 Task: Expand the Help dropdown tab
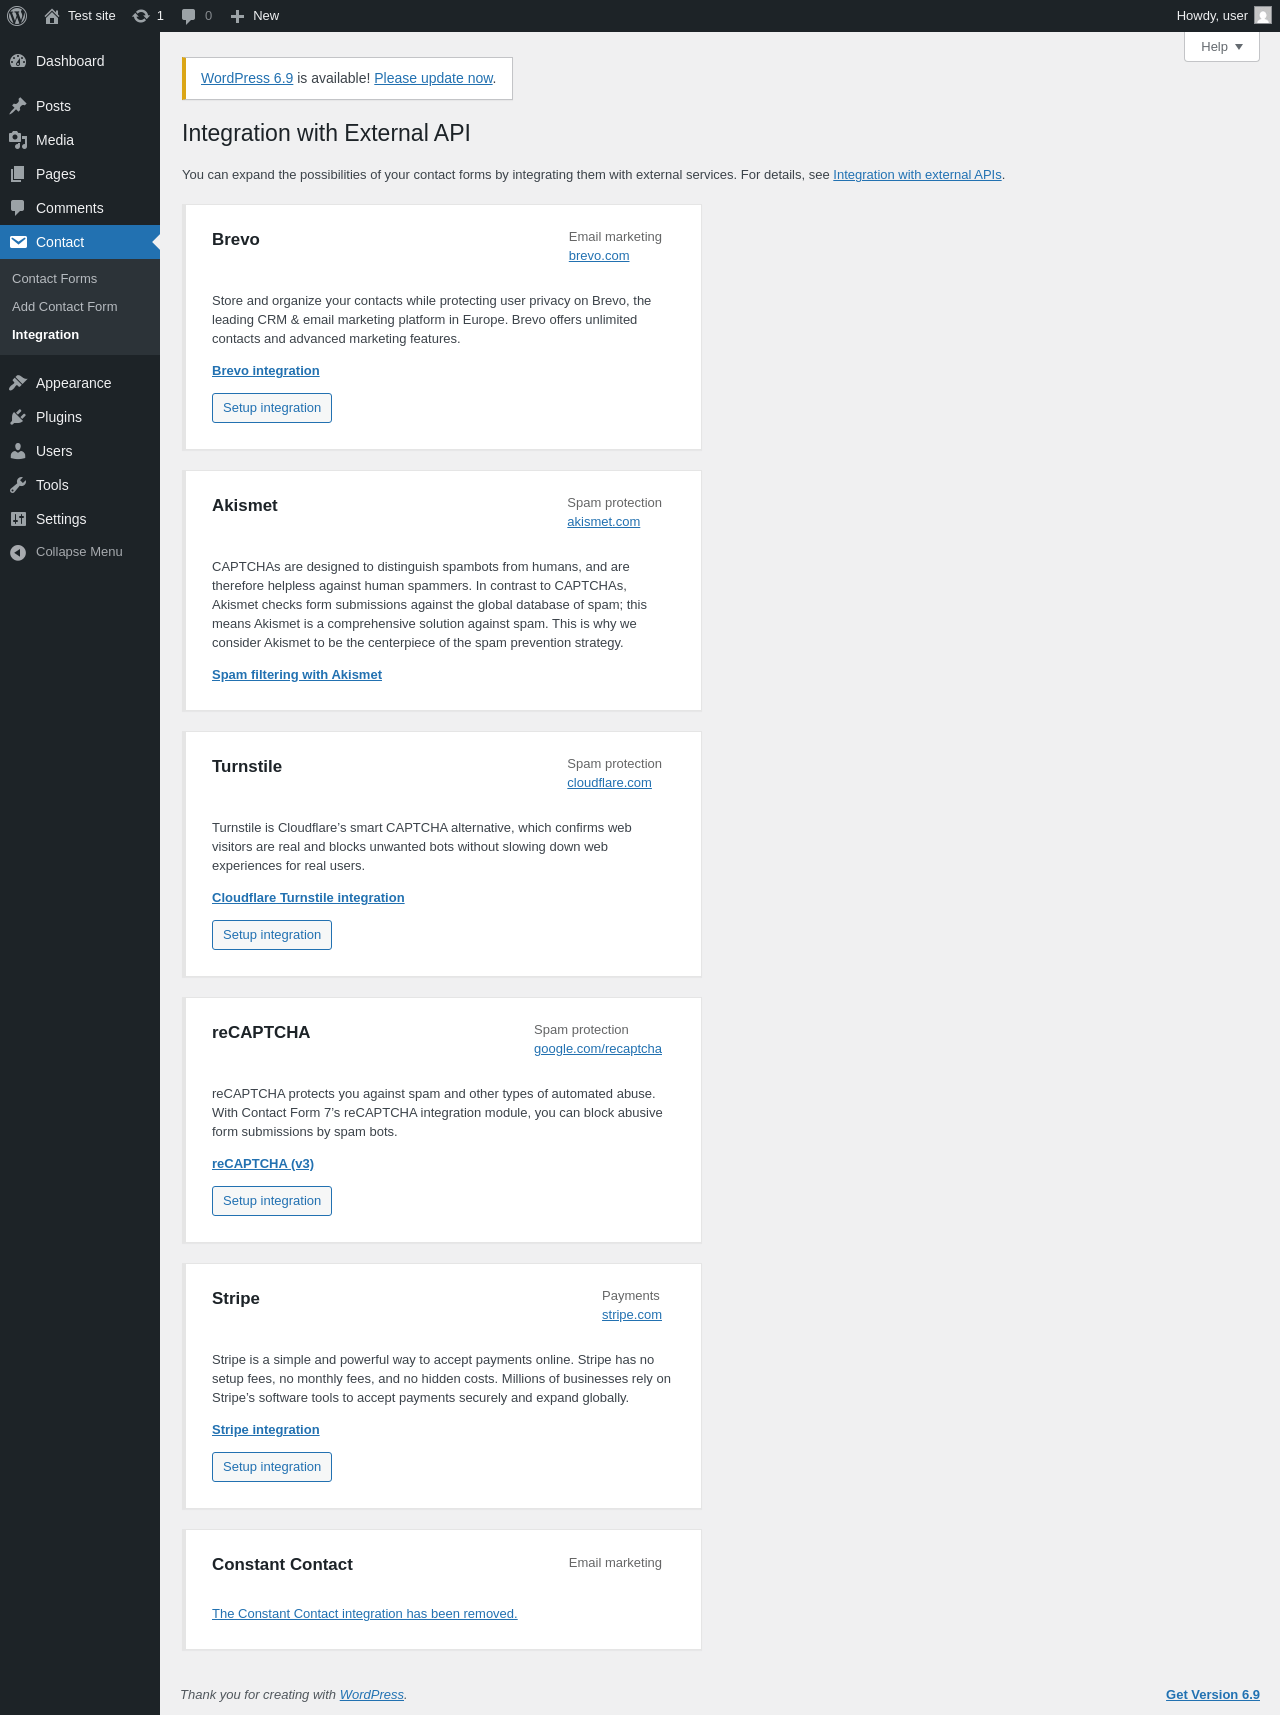1221,47
